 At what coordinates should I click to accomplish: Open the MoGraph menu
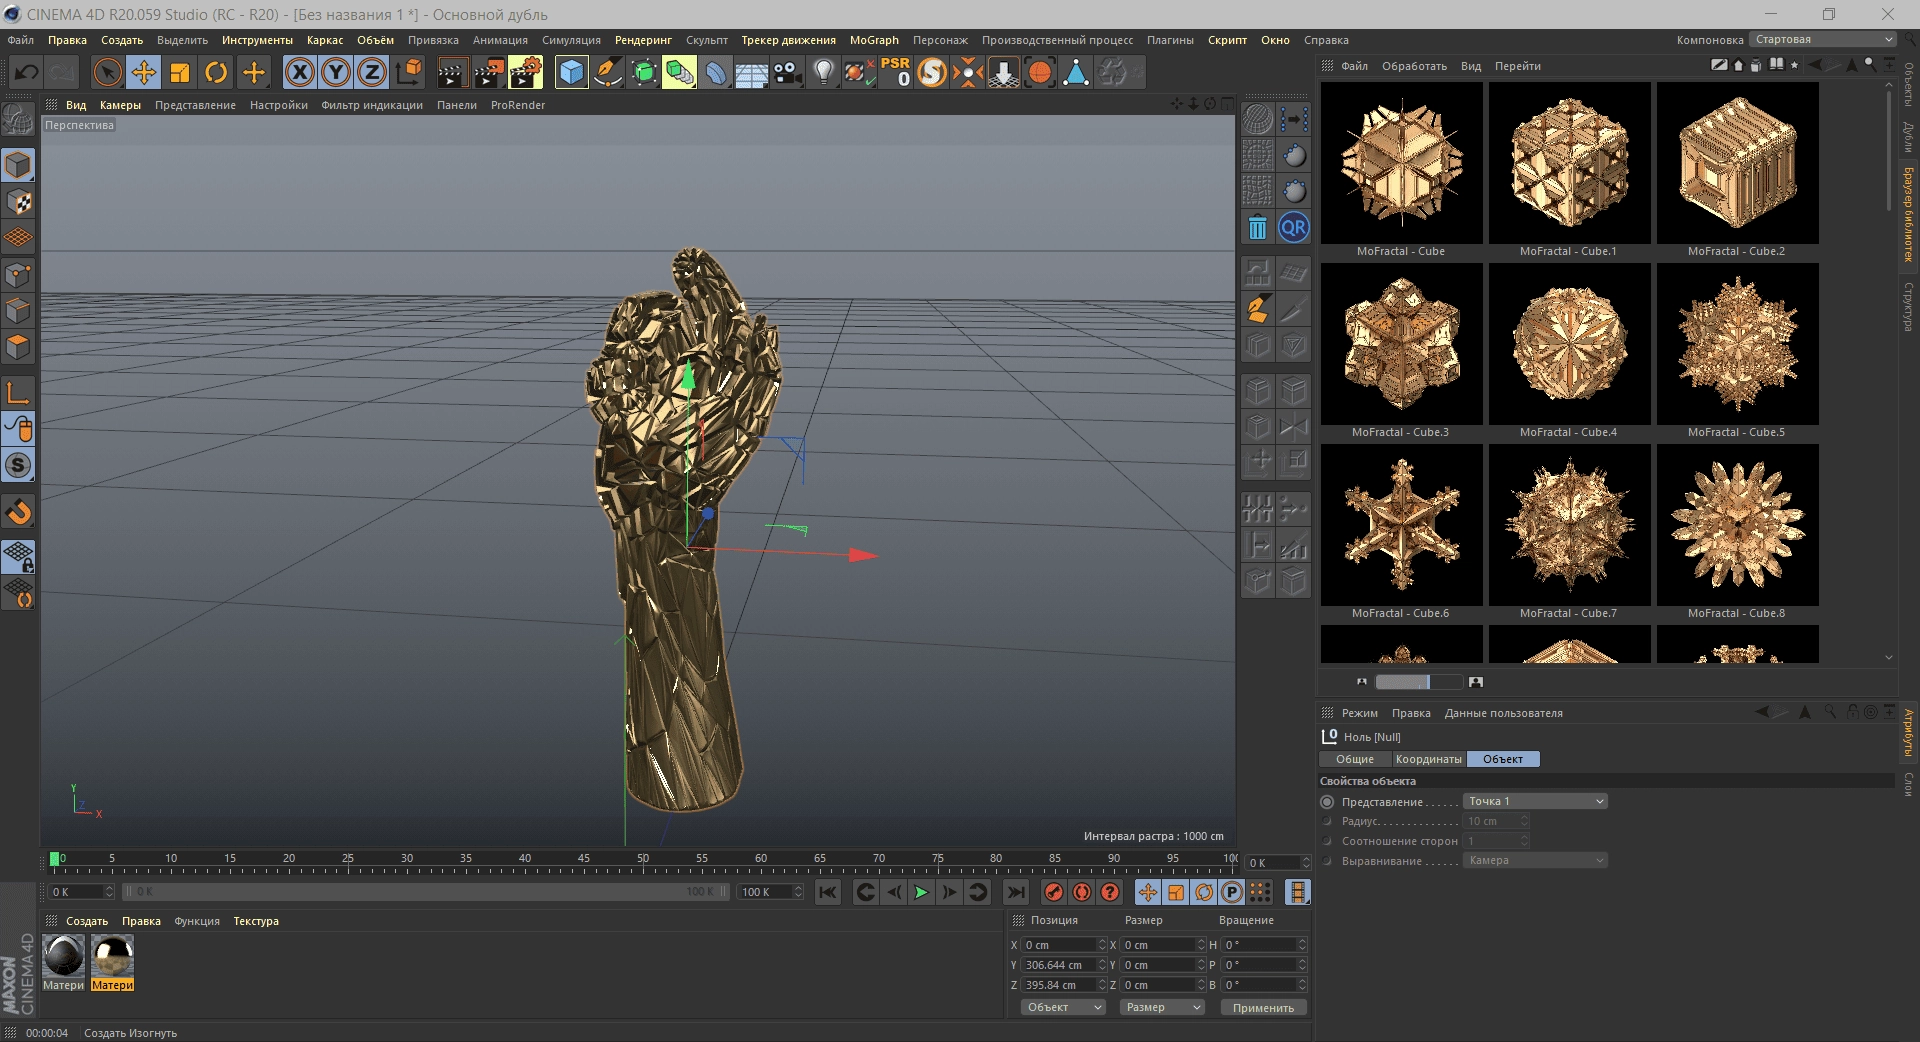tap(874, 40)
